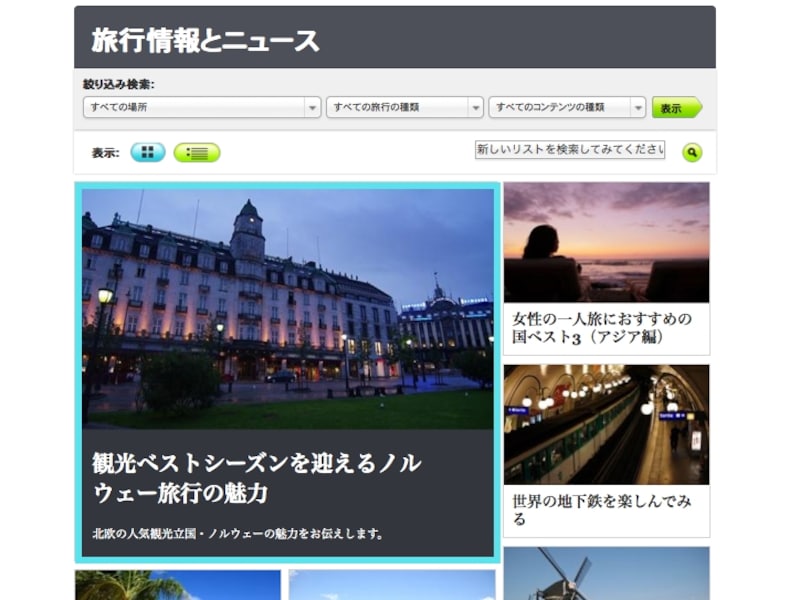Click the 絞り込み検索 label

pos(118,84)
